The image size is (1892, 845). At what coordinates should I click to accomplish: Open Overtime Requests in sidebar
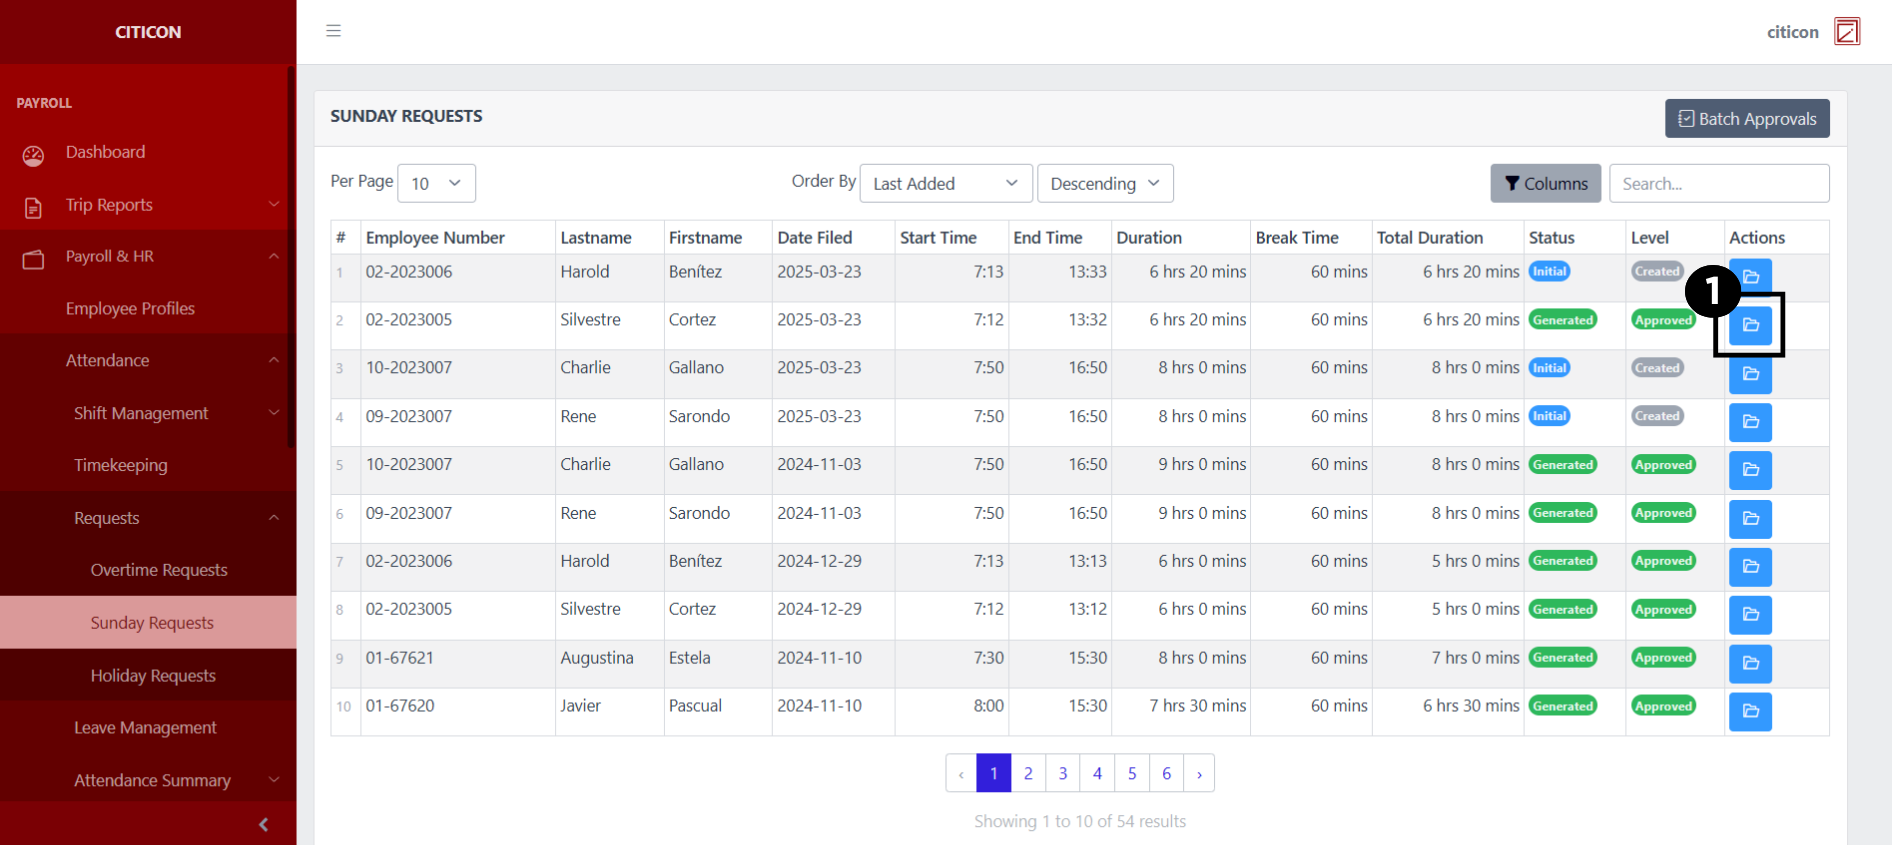159,570
